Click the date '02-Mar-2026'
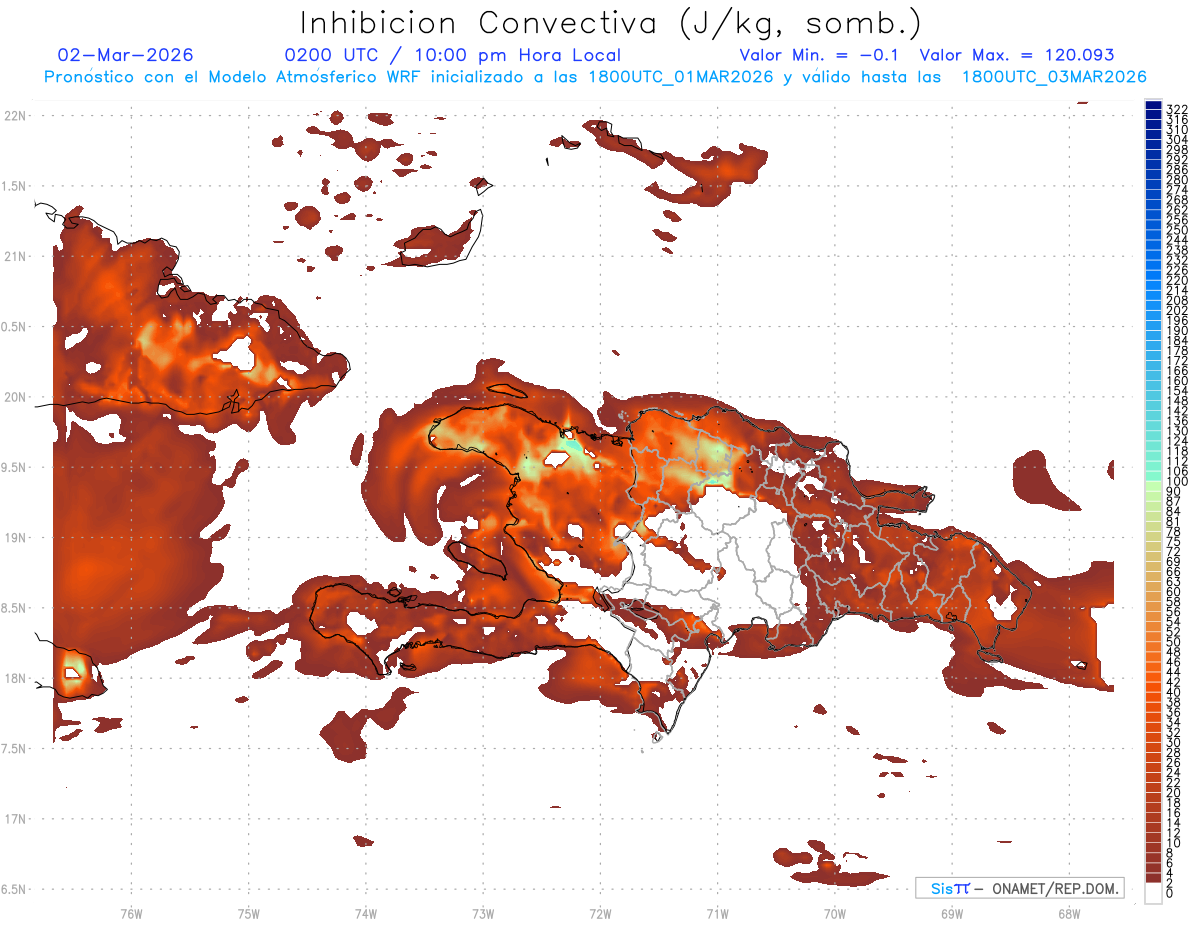The height and width of the screenshot is (927, 1200). click(126, 55)
